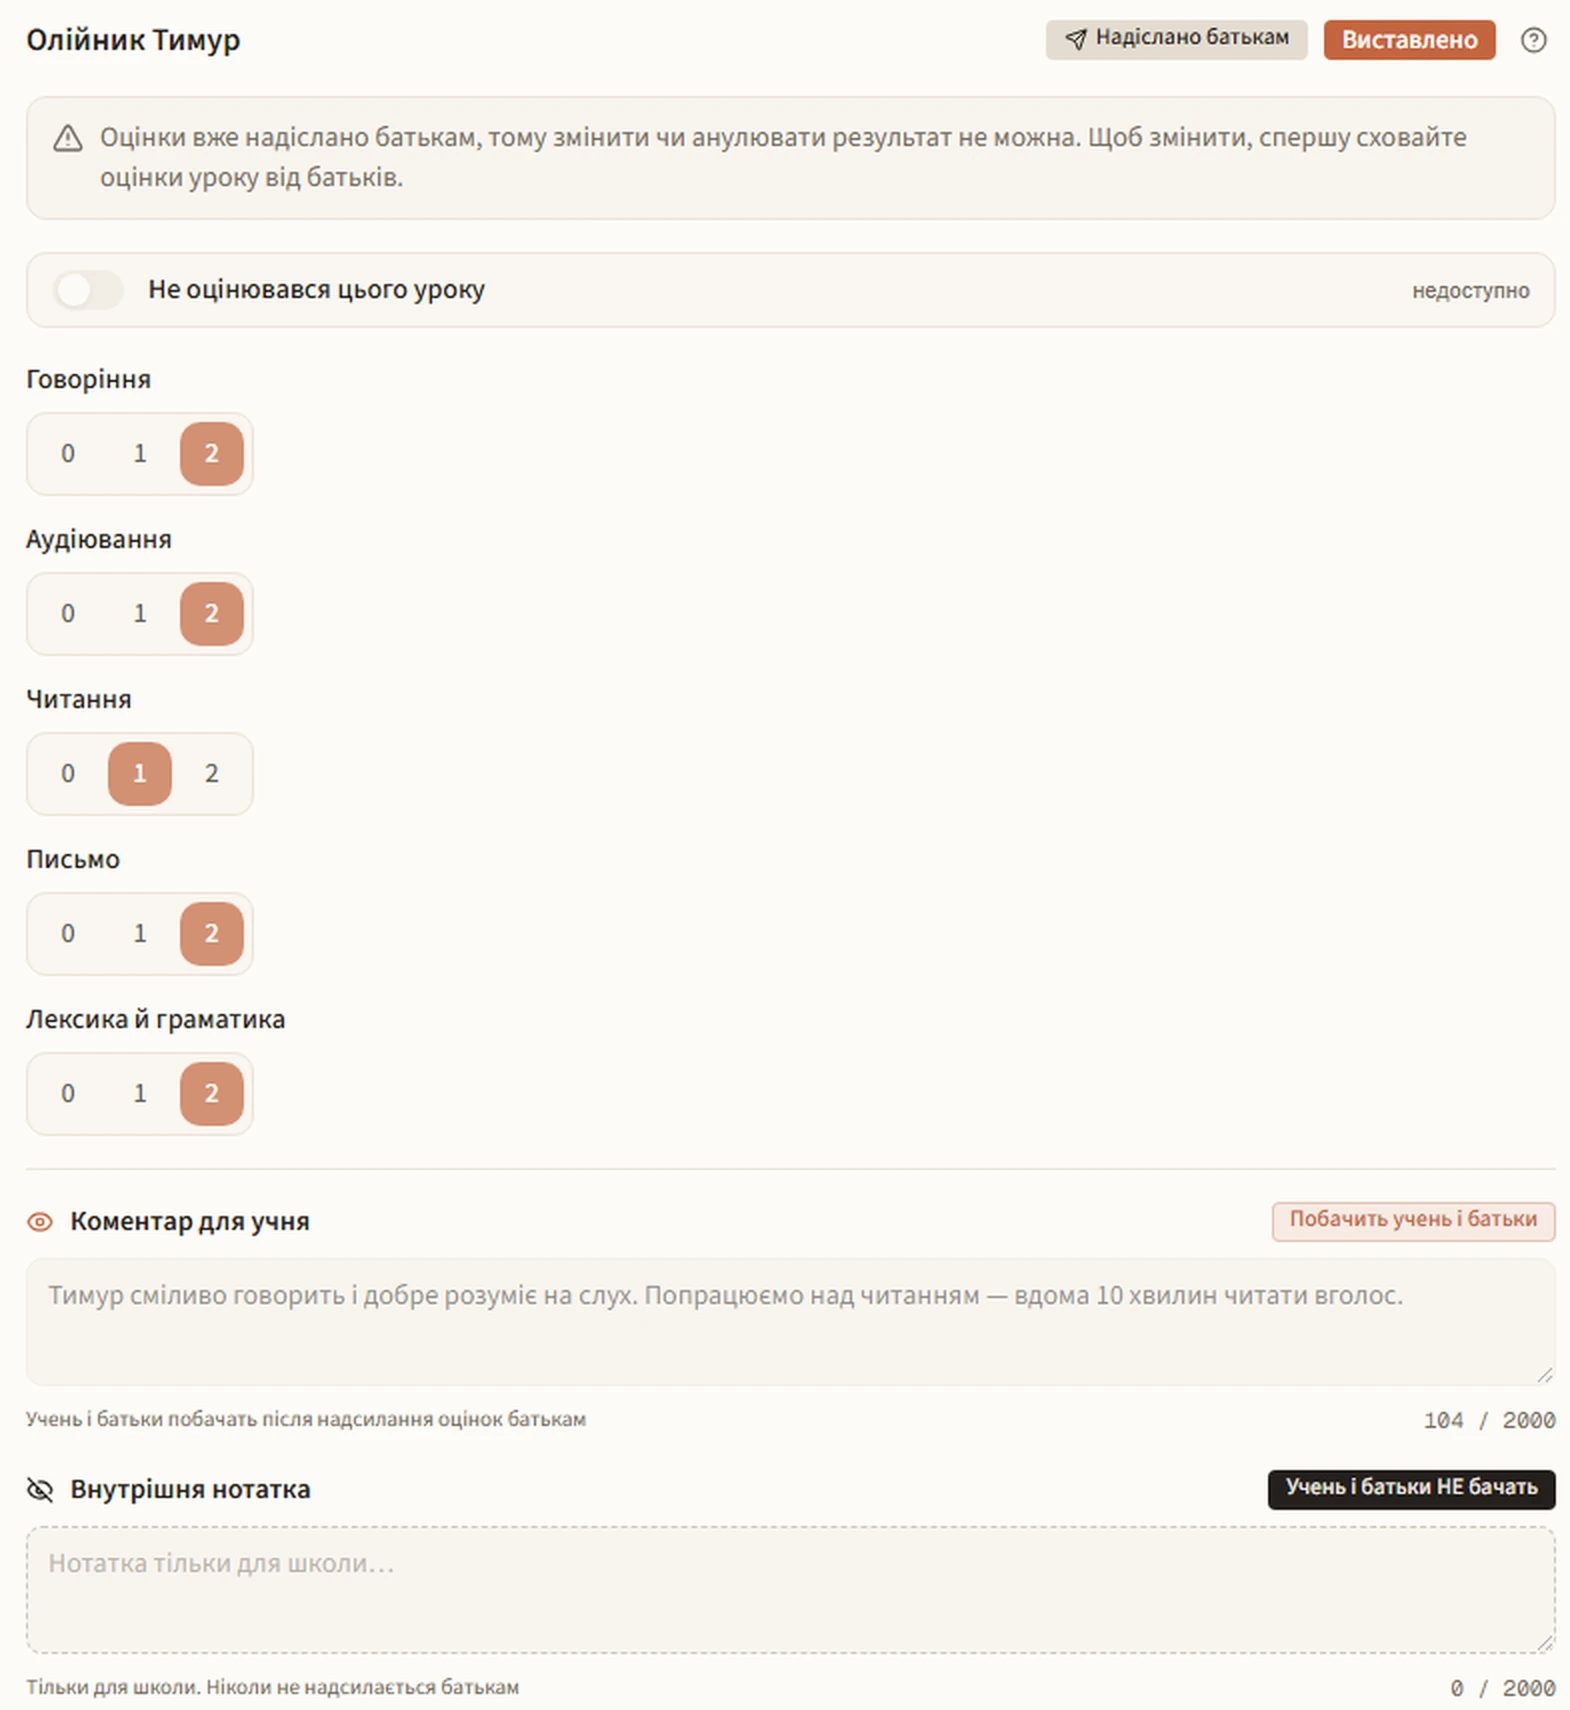The width and height of the screenshot is (1570, 1710).
Task: Toggle Не оцінювався цього уроку switch
Action: (88, 290)
